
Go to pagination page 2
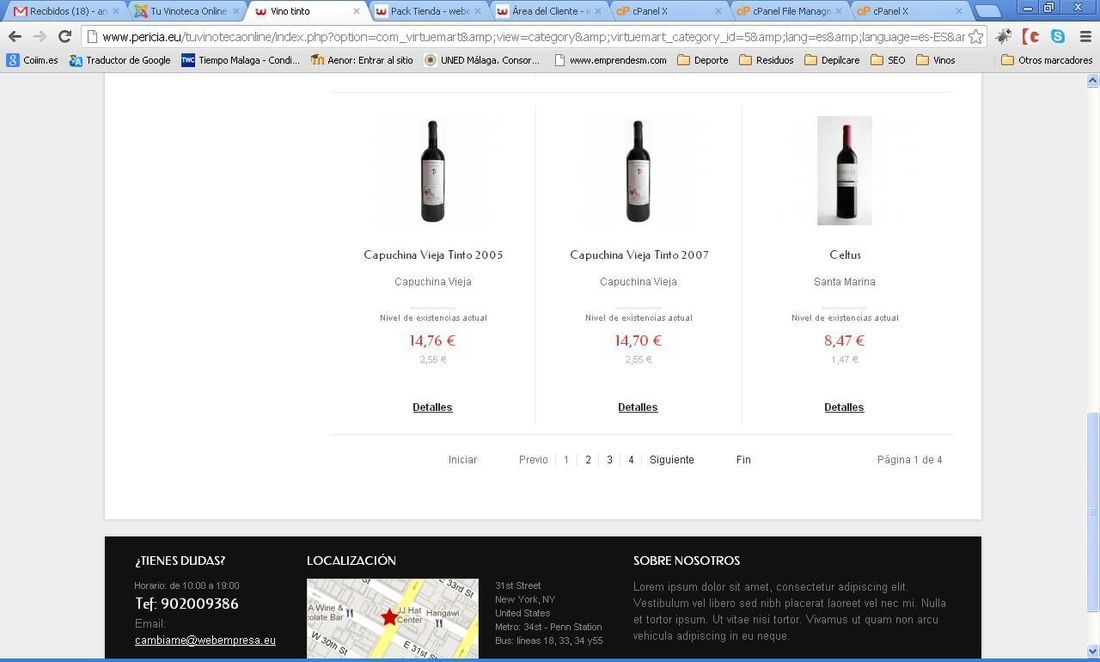click(588, 459)
